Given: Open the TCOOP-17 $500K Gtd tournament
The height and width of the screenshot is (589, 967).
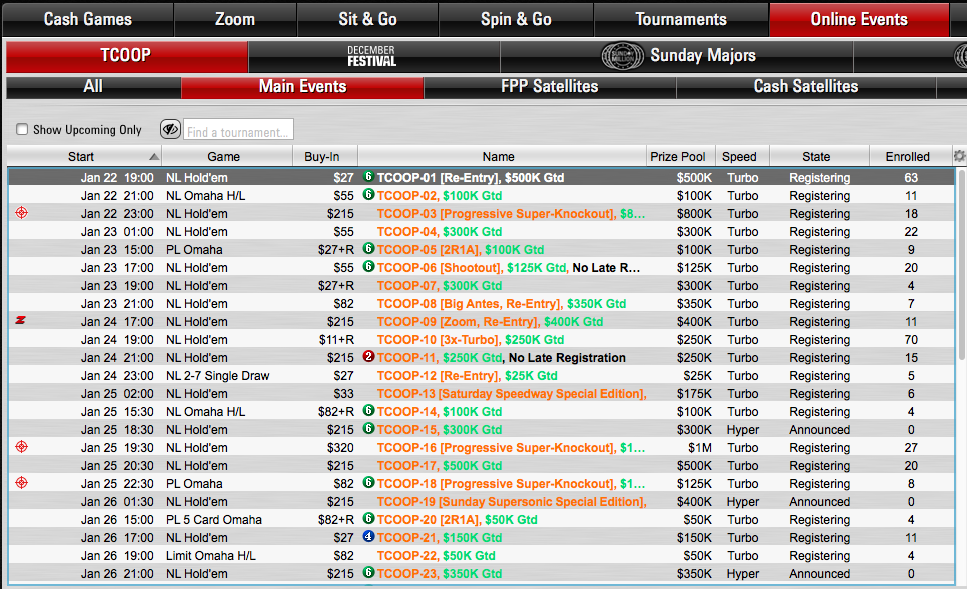Looking at the screenshot, I should [x=439, y=465].
